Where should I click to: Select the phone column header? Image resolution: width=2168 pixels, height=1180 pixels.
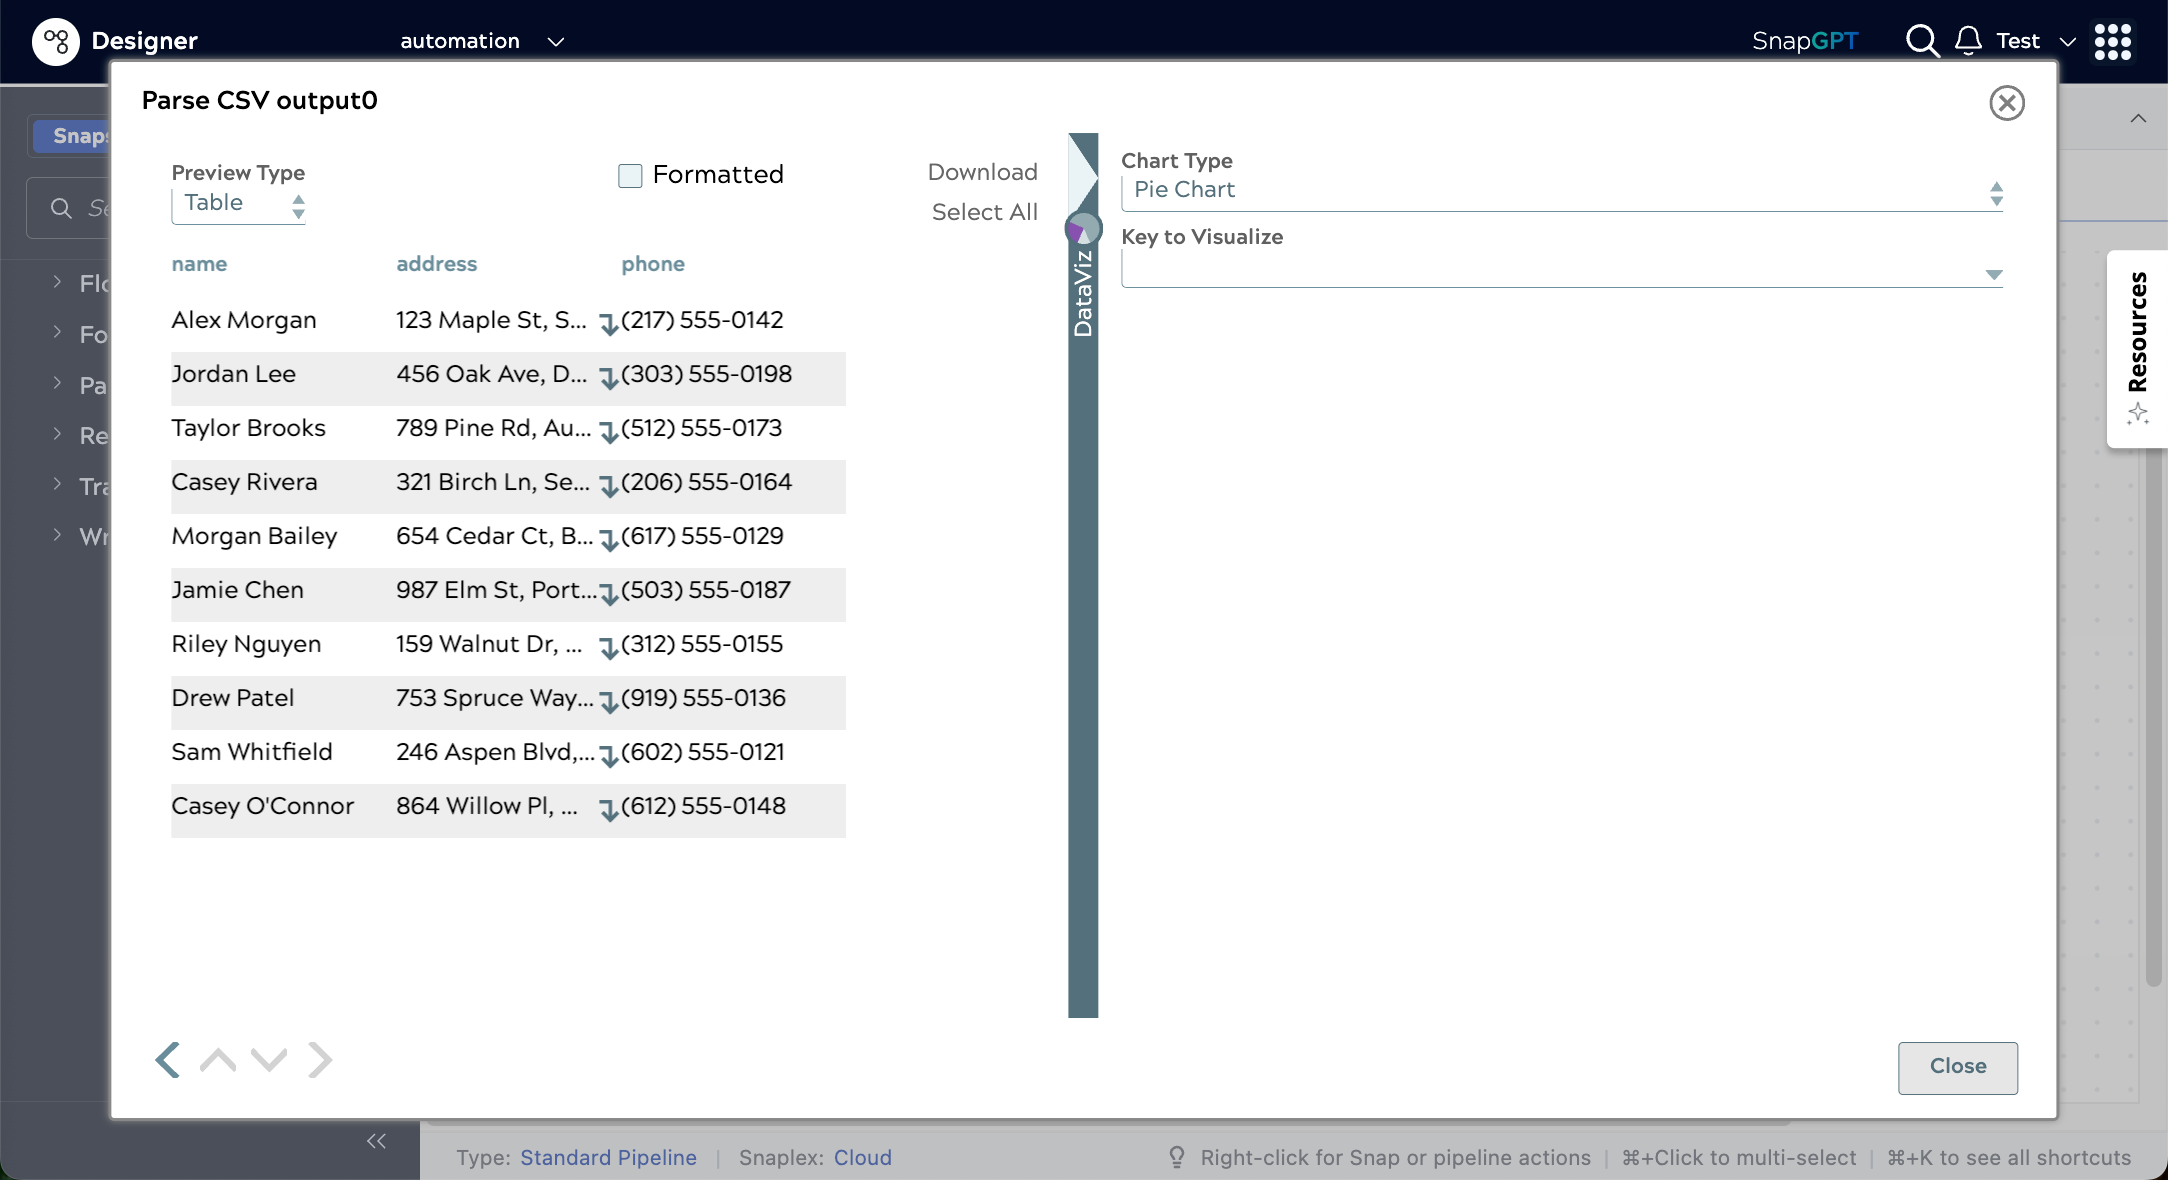click(x=653, y=264)
